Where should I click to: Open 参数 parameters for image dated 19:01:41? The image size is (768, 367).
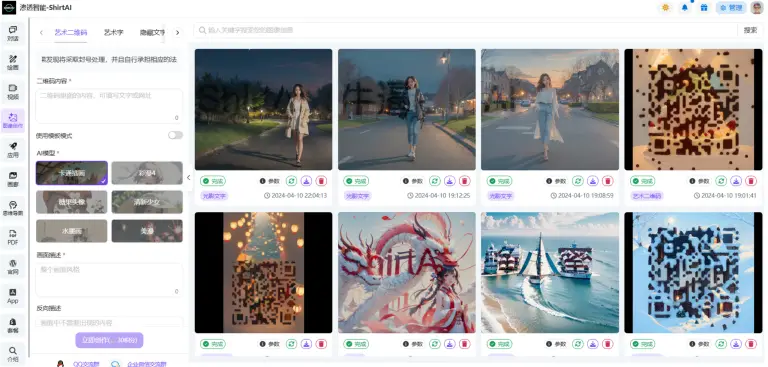pos(699,181)
